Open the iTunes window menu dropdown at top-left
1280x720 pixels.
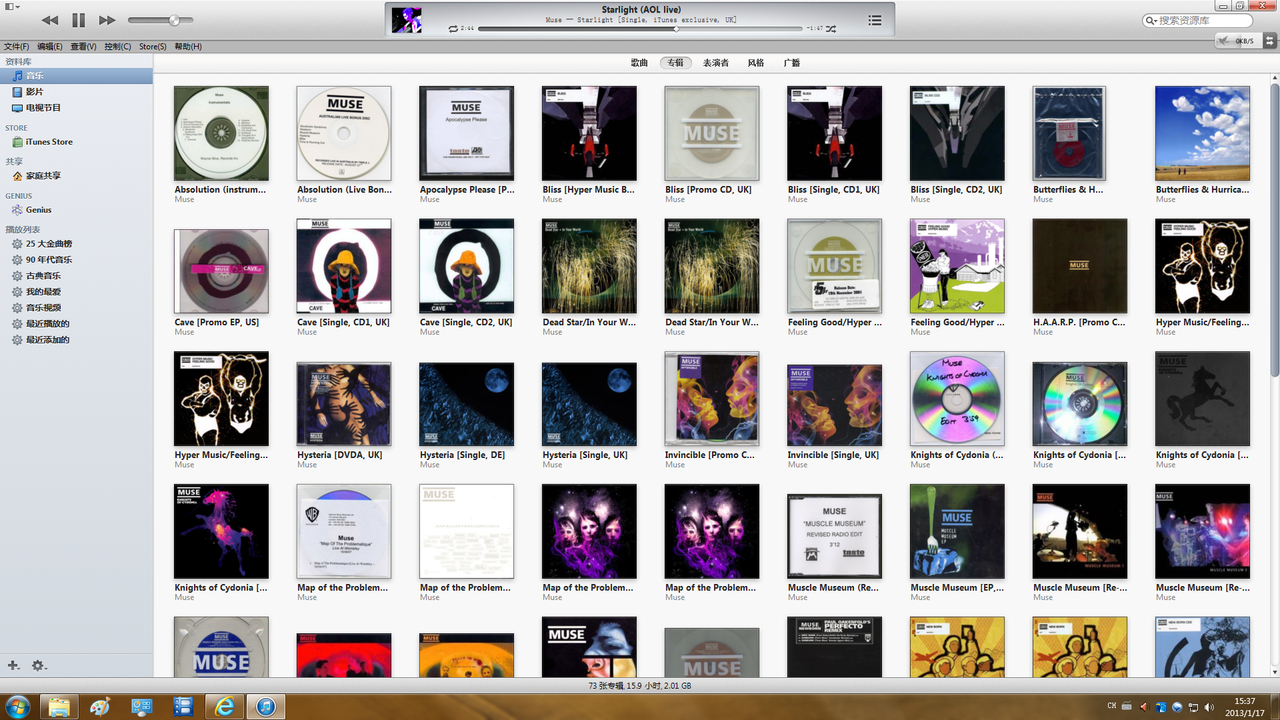coord(10,6)
